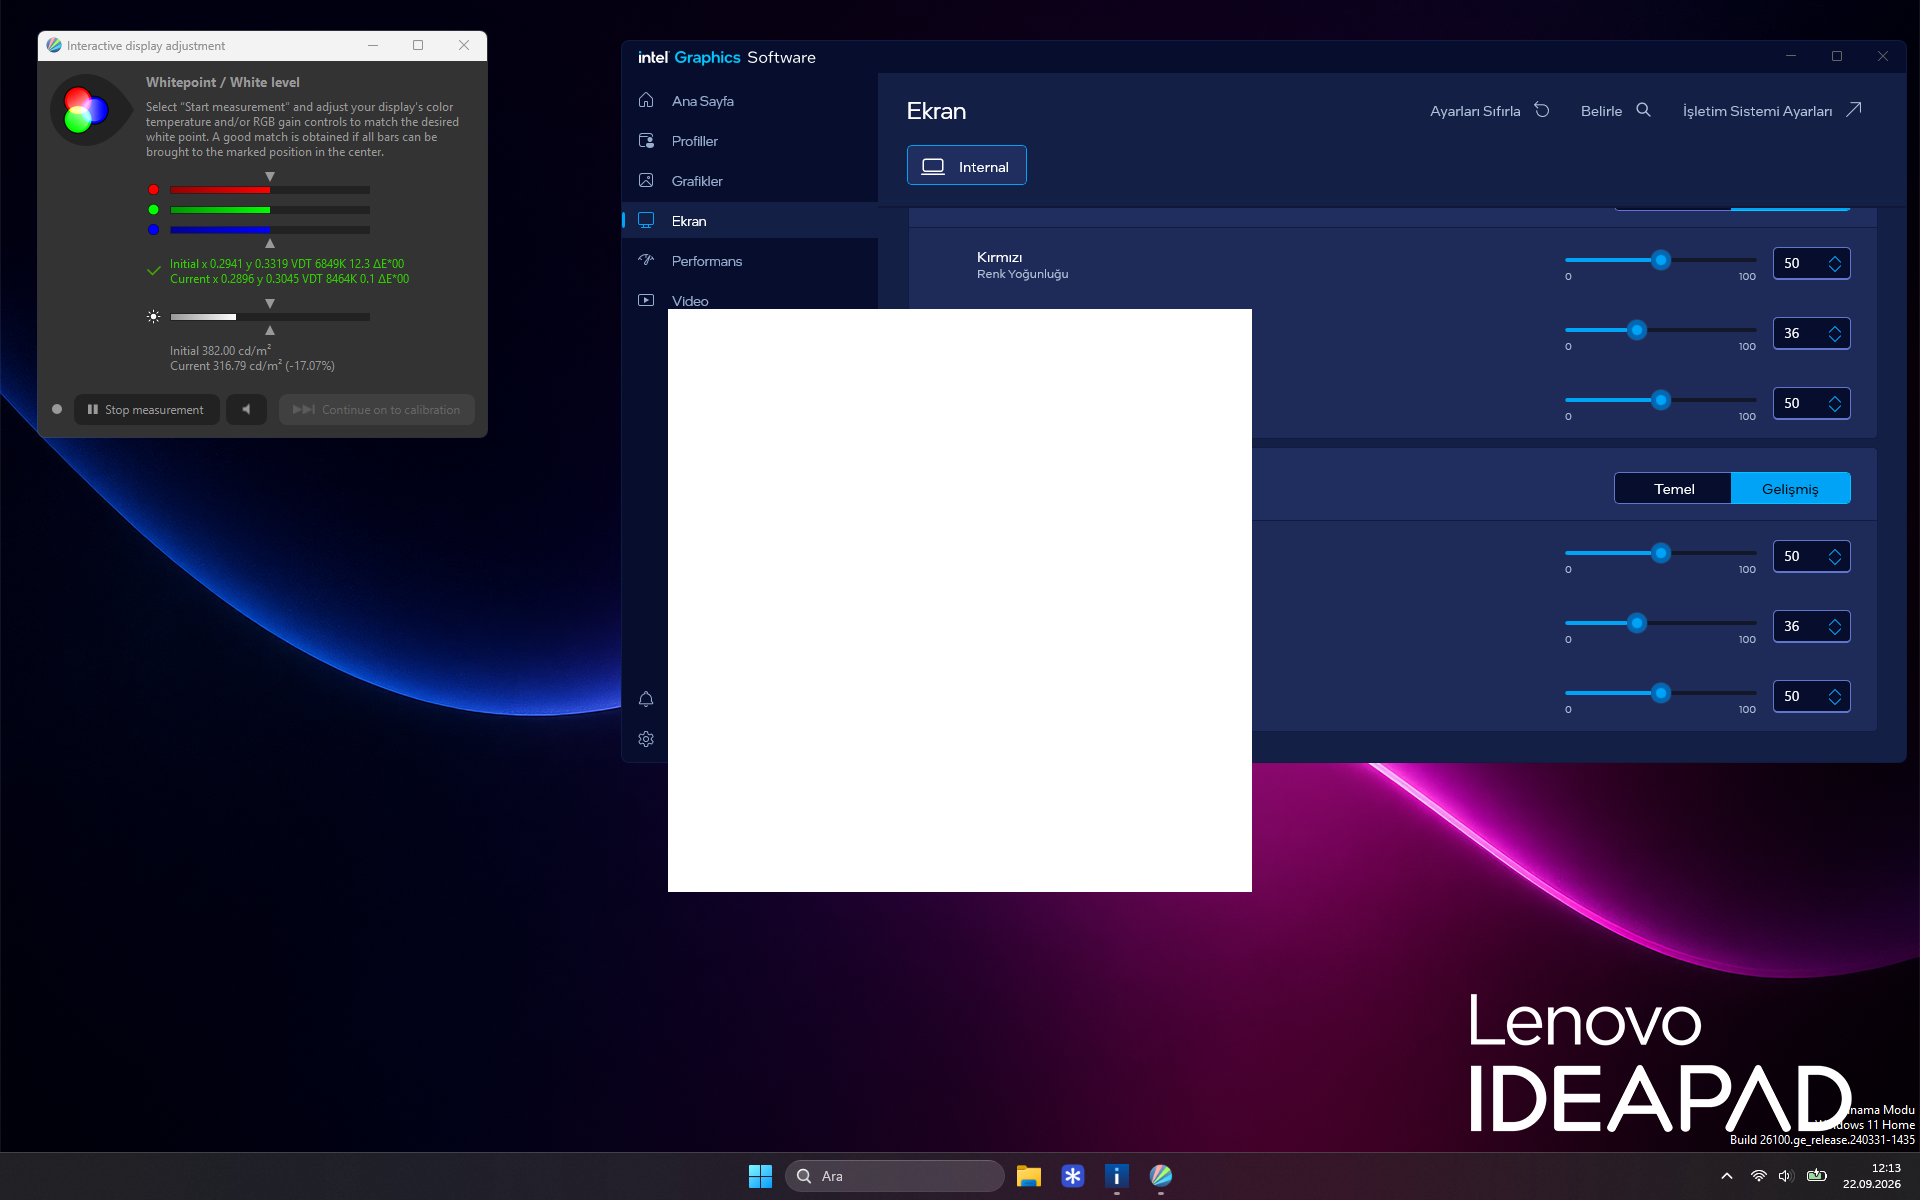
Task: Open File Explorer from taskbar
Action: click(1029, 1176)
